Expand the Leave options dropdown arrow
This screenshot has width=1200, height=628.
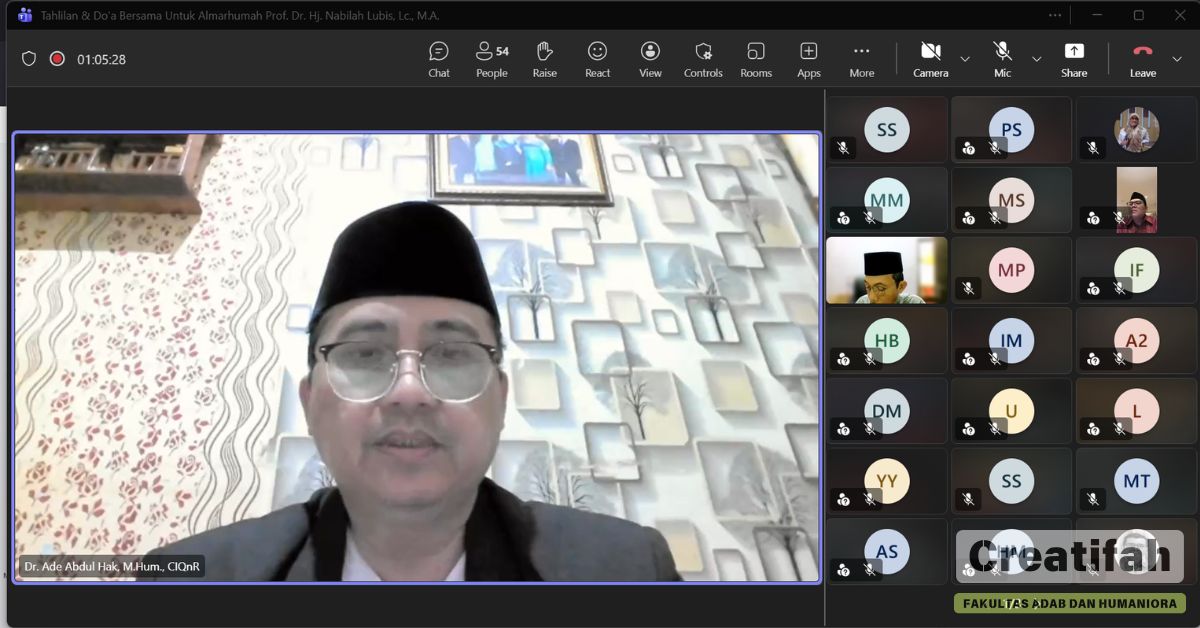point(1177,59)
